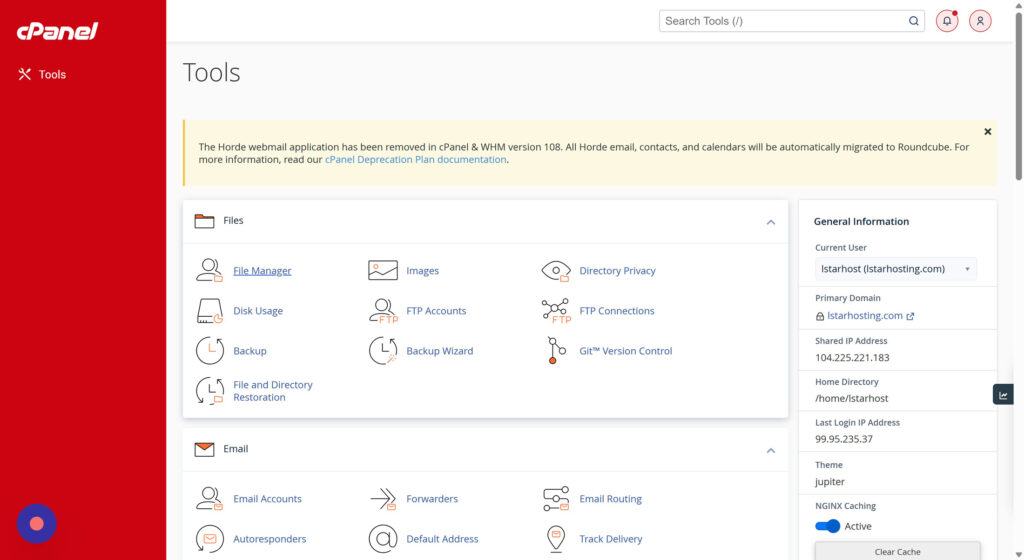The image size is (1024, 560).
Task: Click the Backup Wizard icon
Action: point(383,350)
